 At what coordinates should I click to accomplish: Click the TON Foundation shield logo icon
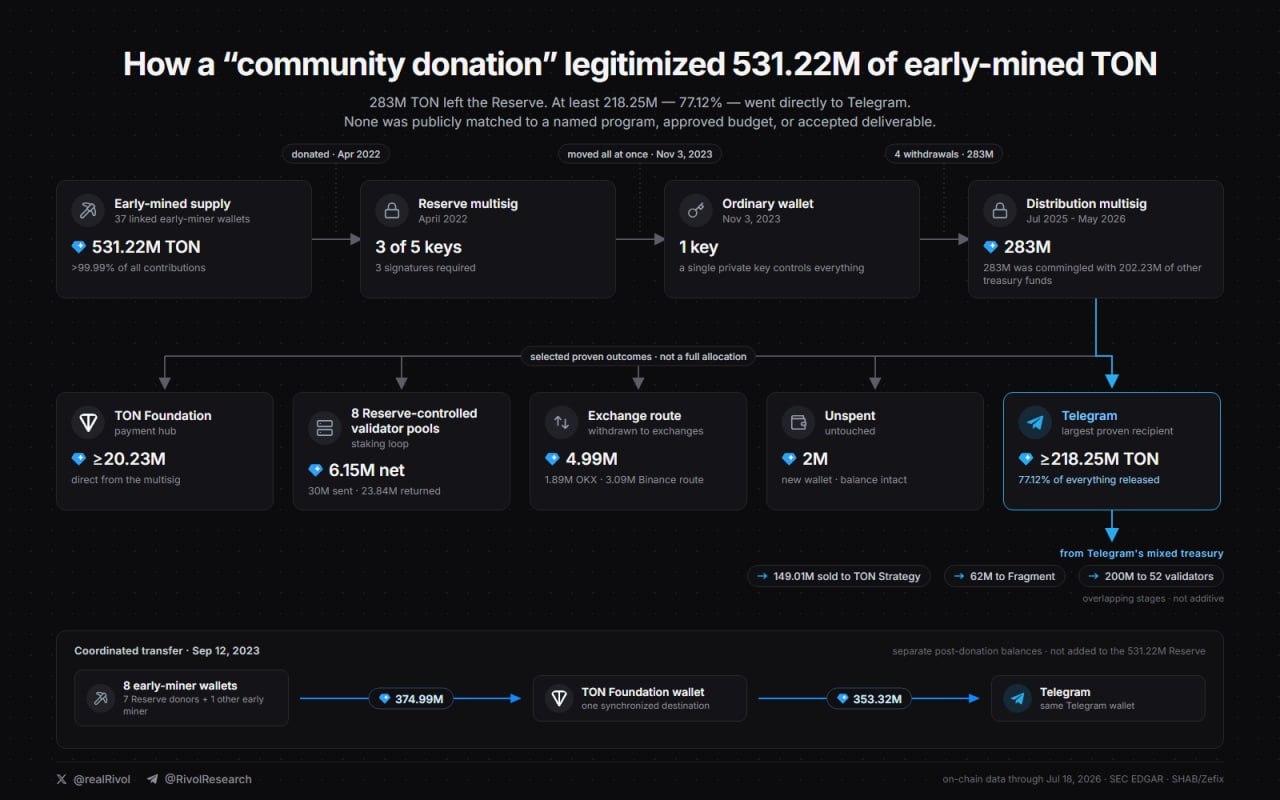point(88,422)
